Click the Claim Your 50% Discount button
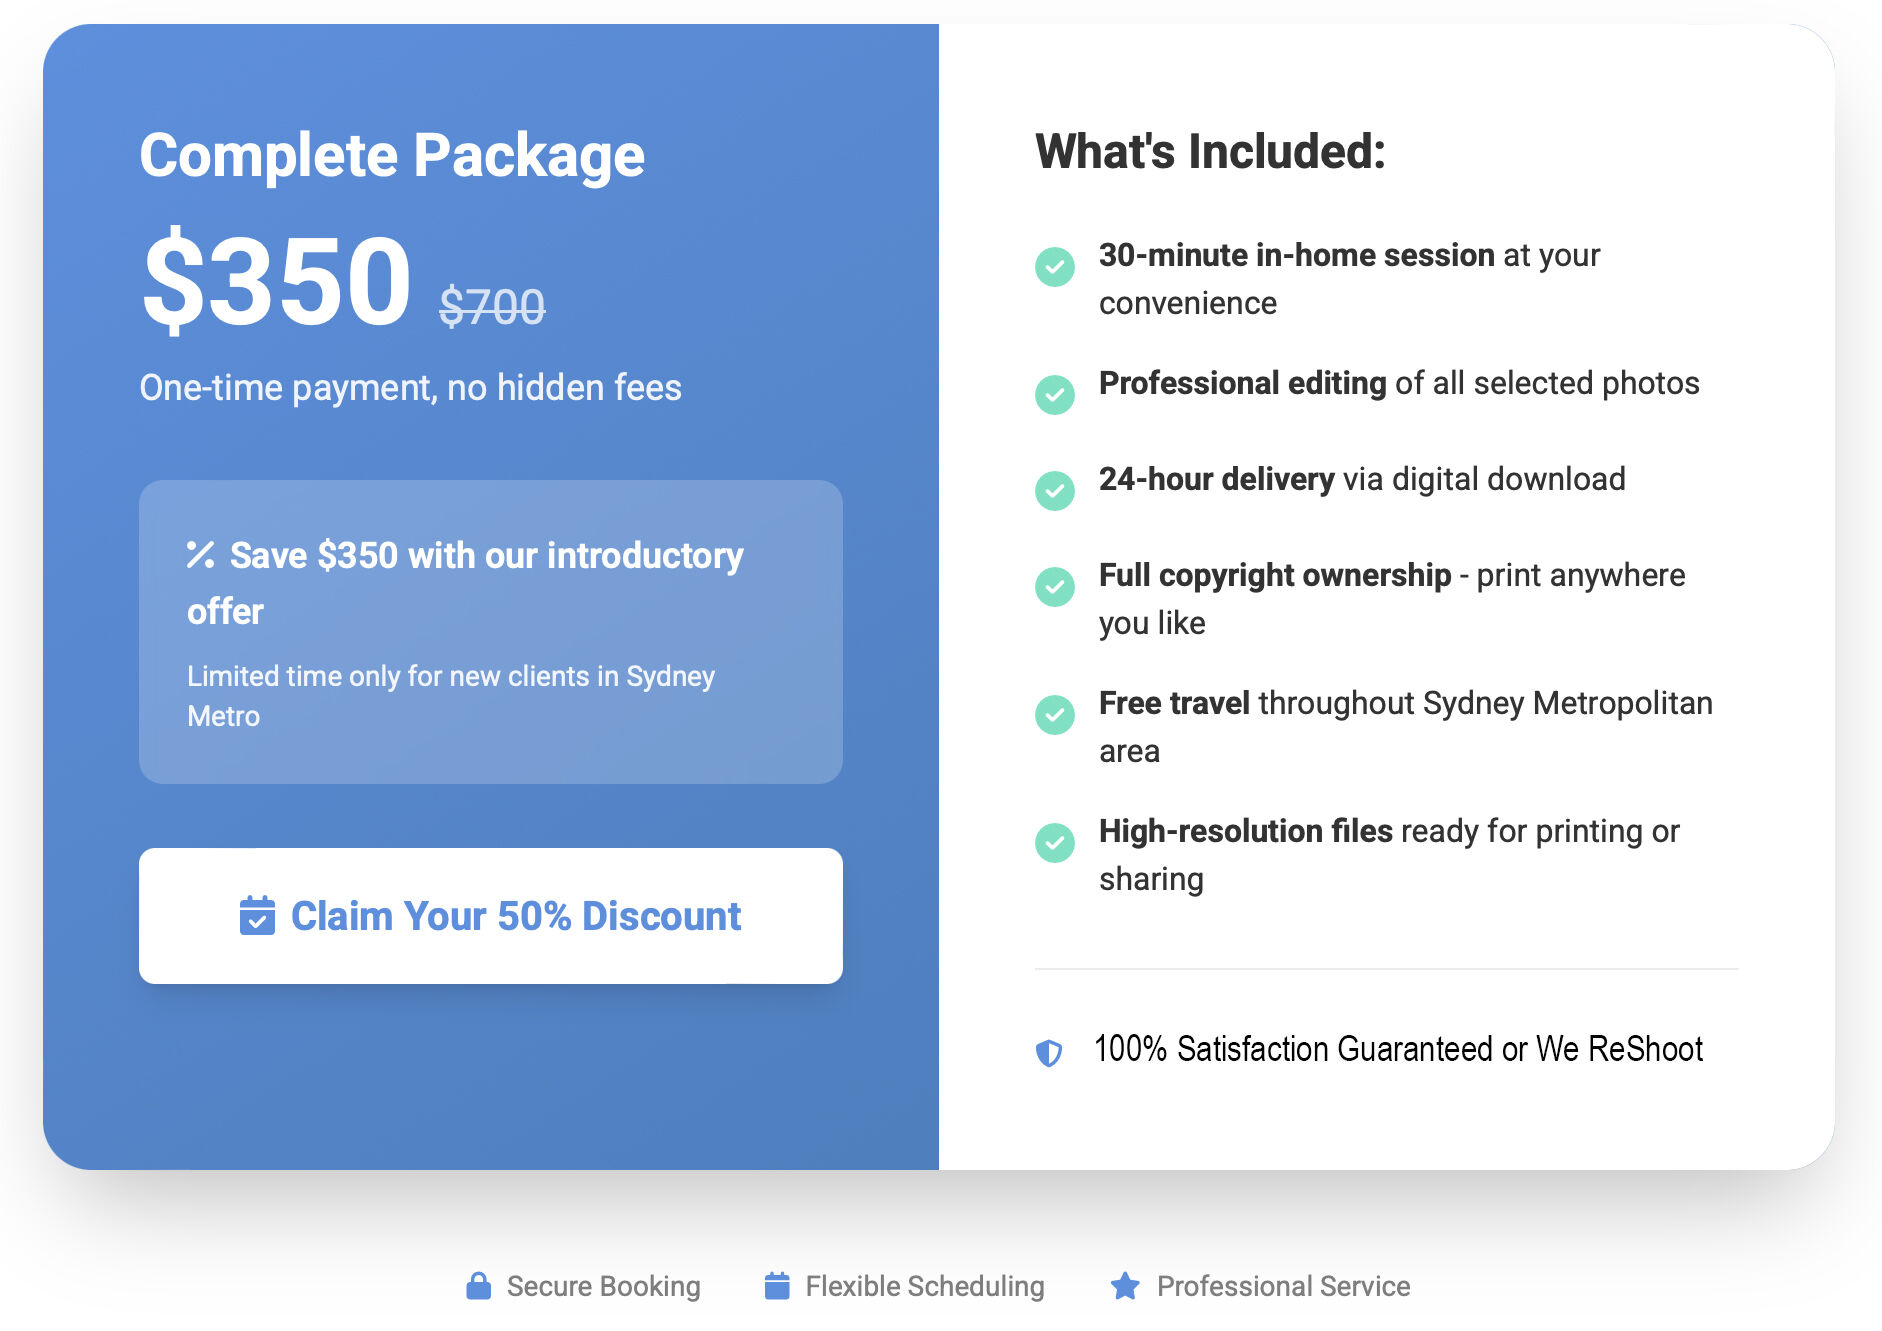 pyautogui.click(x=490, y=916)
